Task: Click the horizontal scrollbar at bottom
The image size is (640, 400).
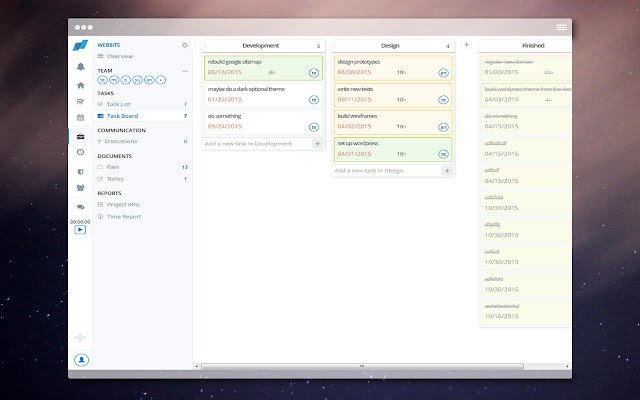Action: point(362,366)
